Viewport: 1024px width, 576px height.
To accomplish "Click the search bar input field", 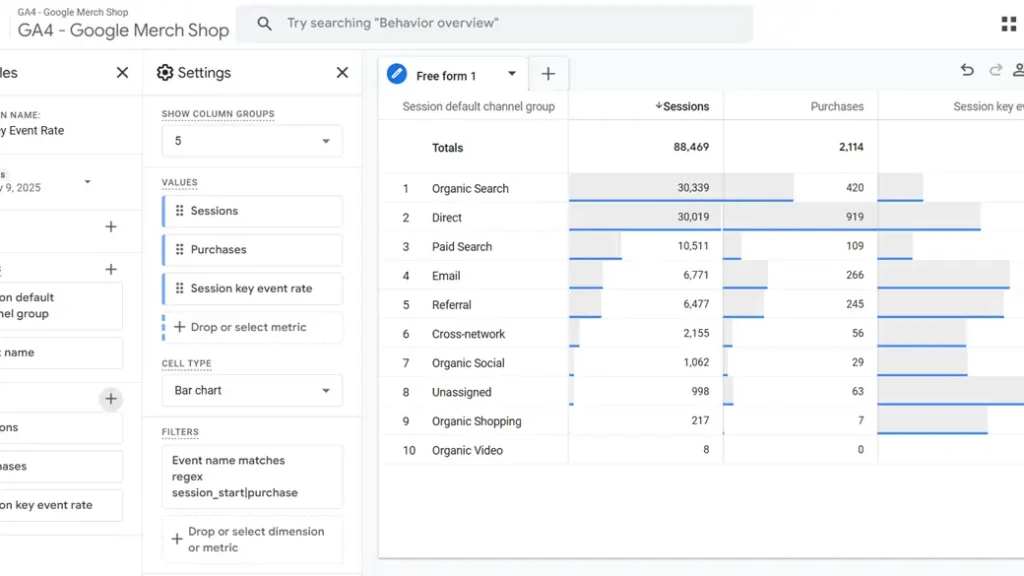I will 500,23.
